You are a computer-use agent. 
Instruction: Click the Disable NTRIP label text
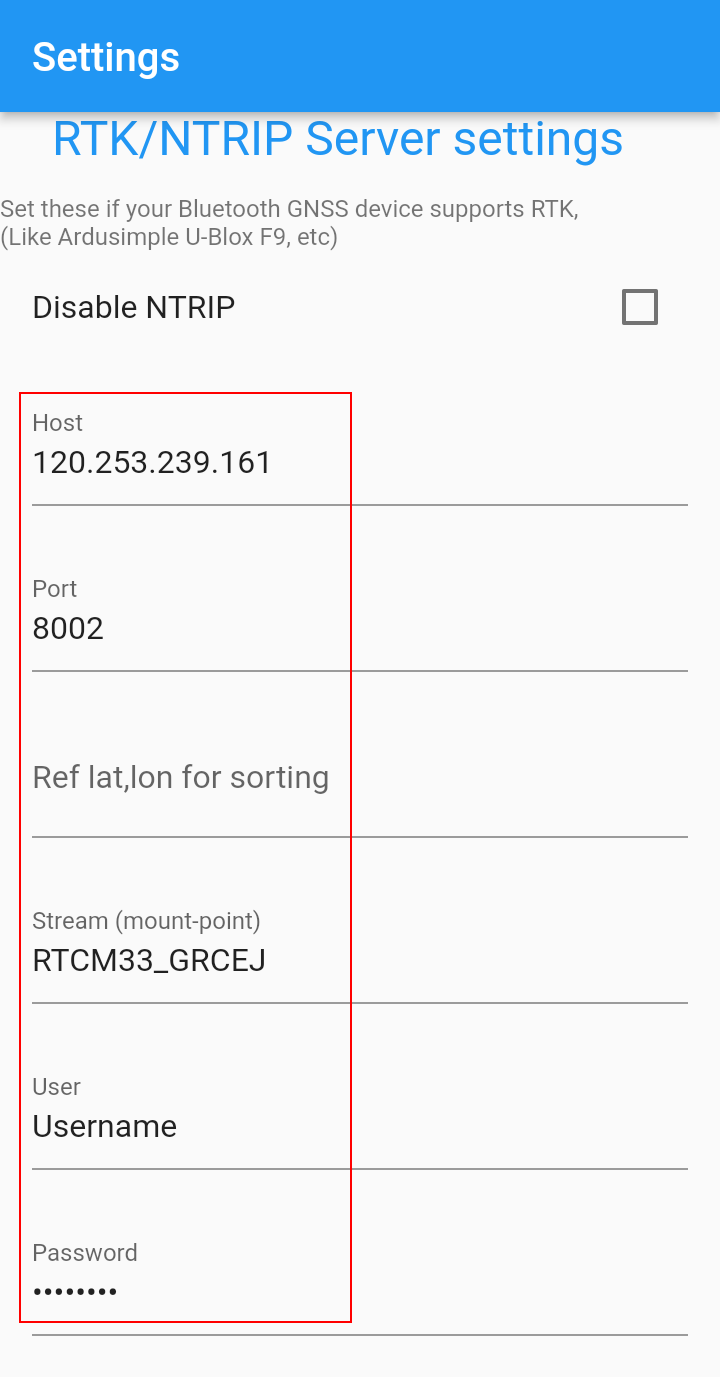coord(134,307)
